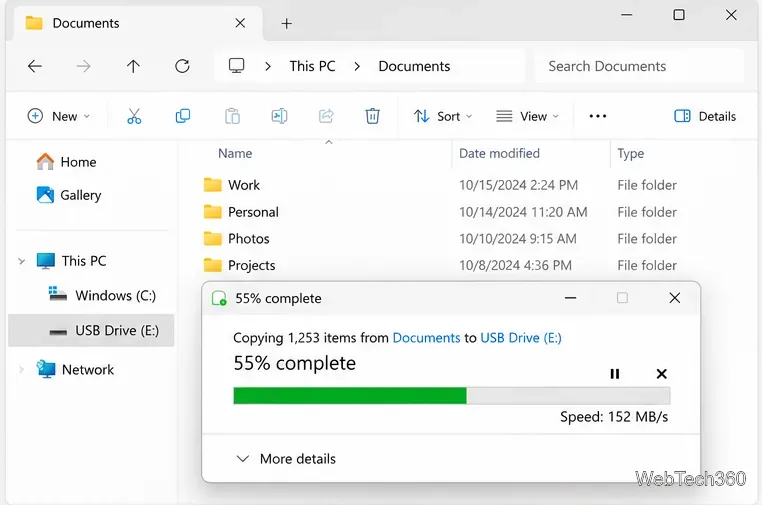Click the Share icon in toolbar
762x505 pixels.
point(326,116)
